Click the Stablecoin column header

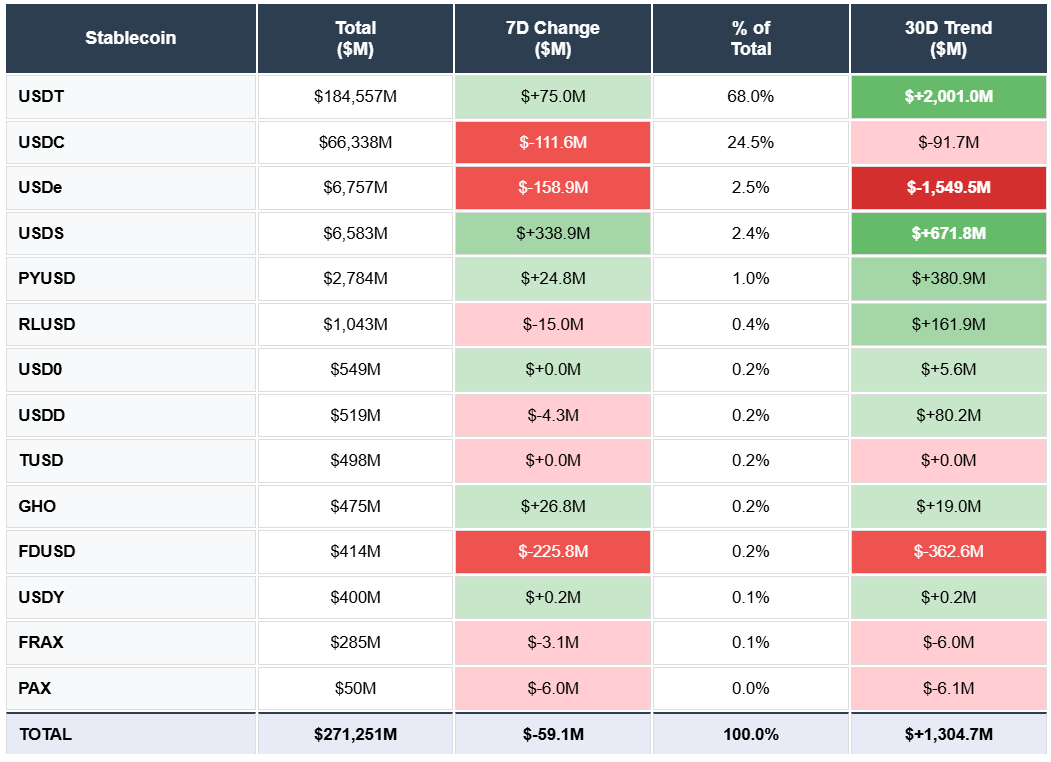click(x=130, y=38)
